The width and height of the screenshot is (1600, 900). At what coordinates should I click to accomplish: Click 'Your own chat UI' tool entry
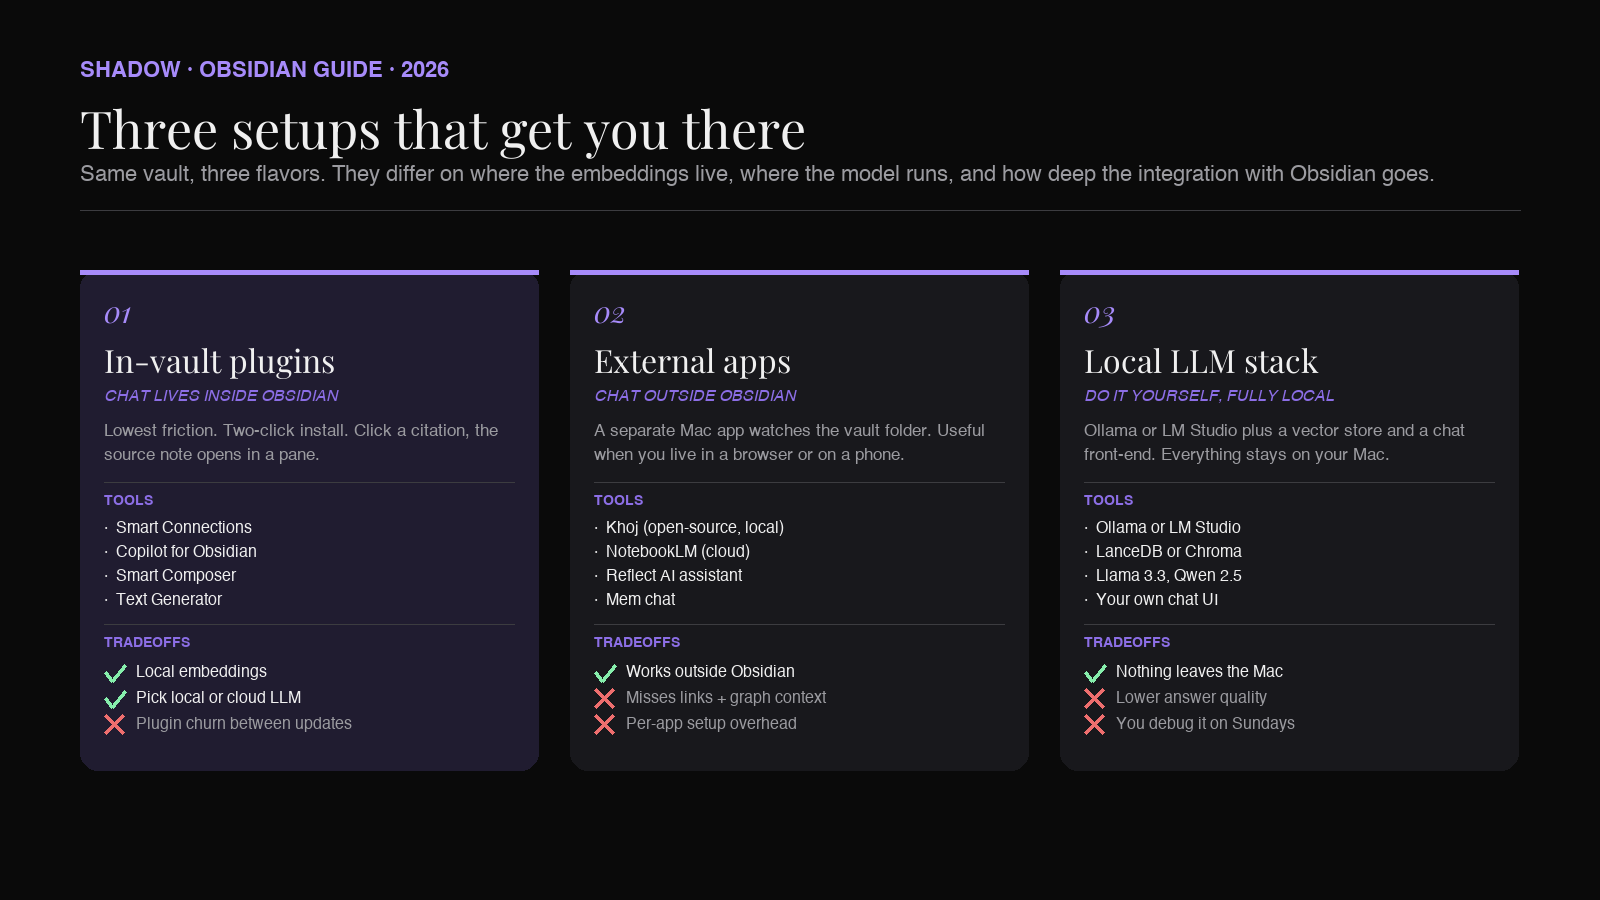click(1157, 599)
